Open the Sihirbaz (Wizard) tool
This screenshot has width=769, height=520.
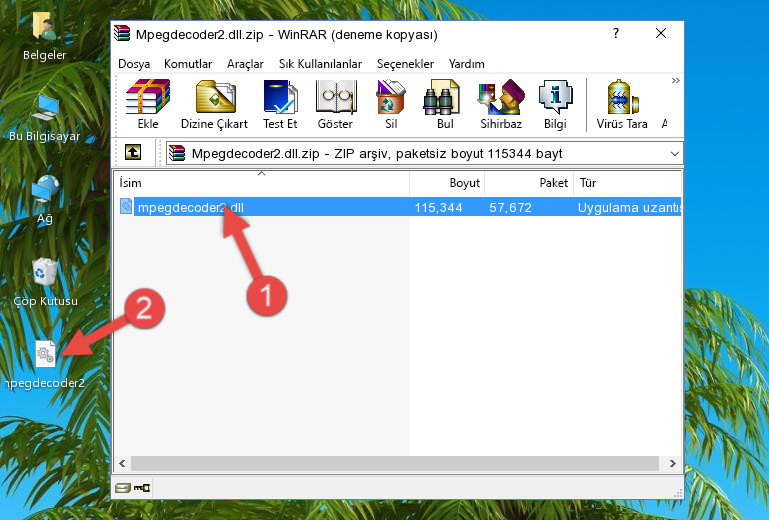click(x=501, y=104)
